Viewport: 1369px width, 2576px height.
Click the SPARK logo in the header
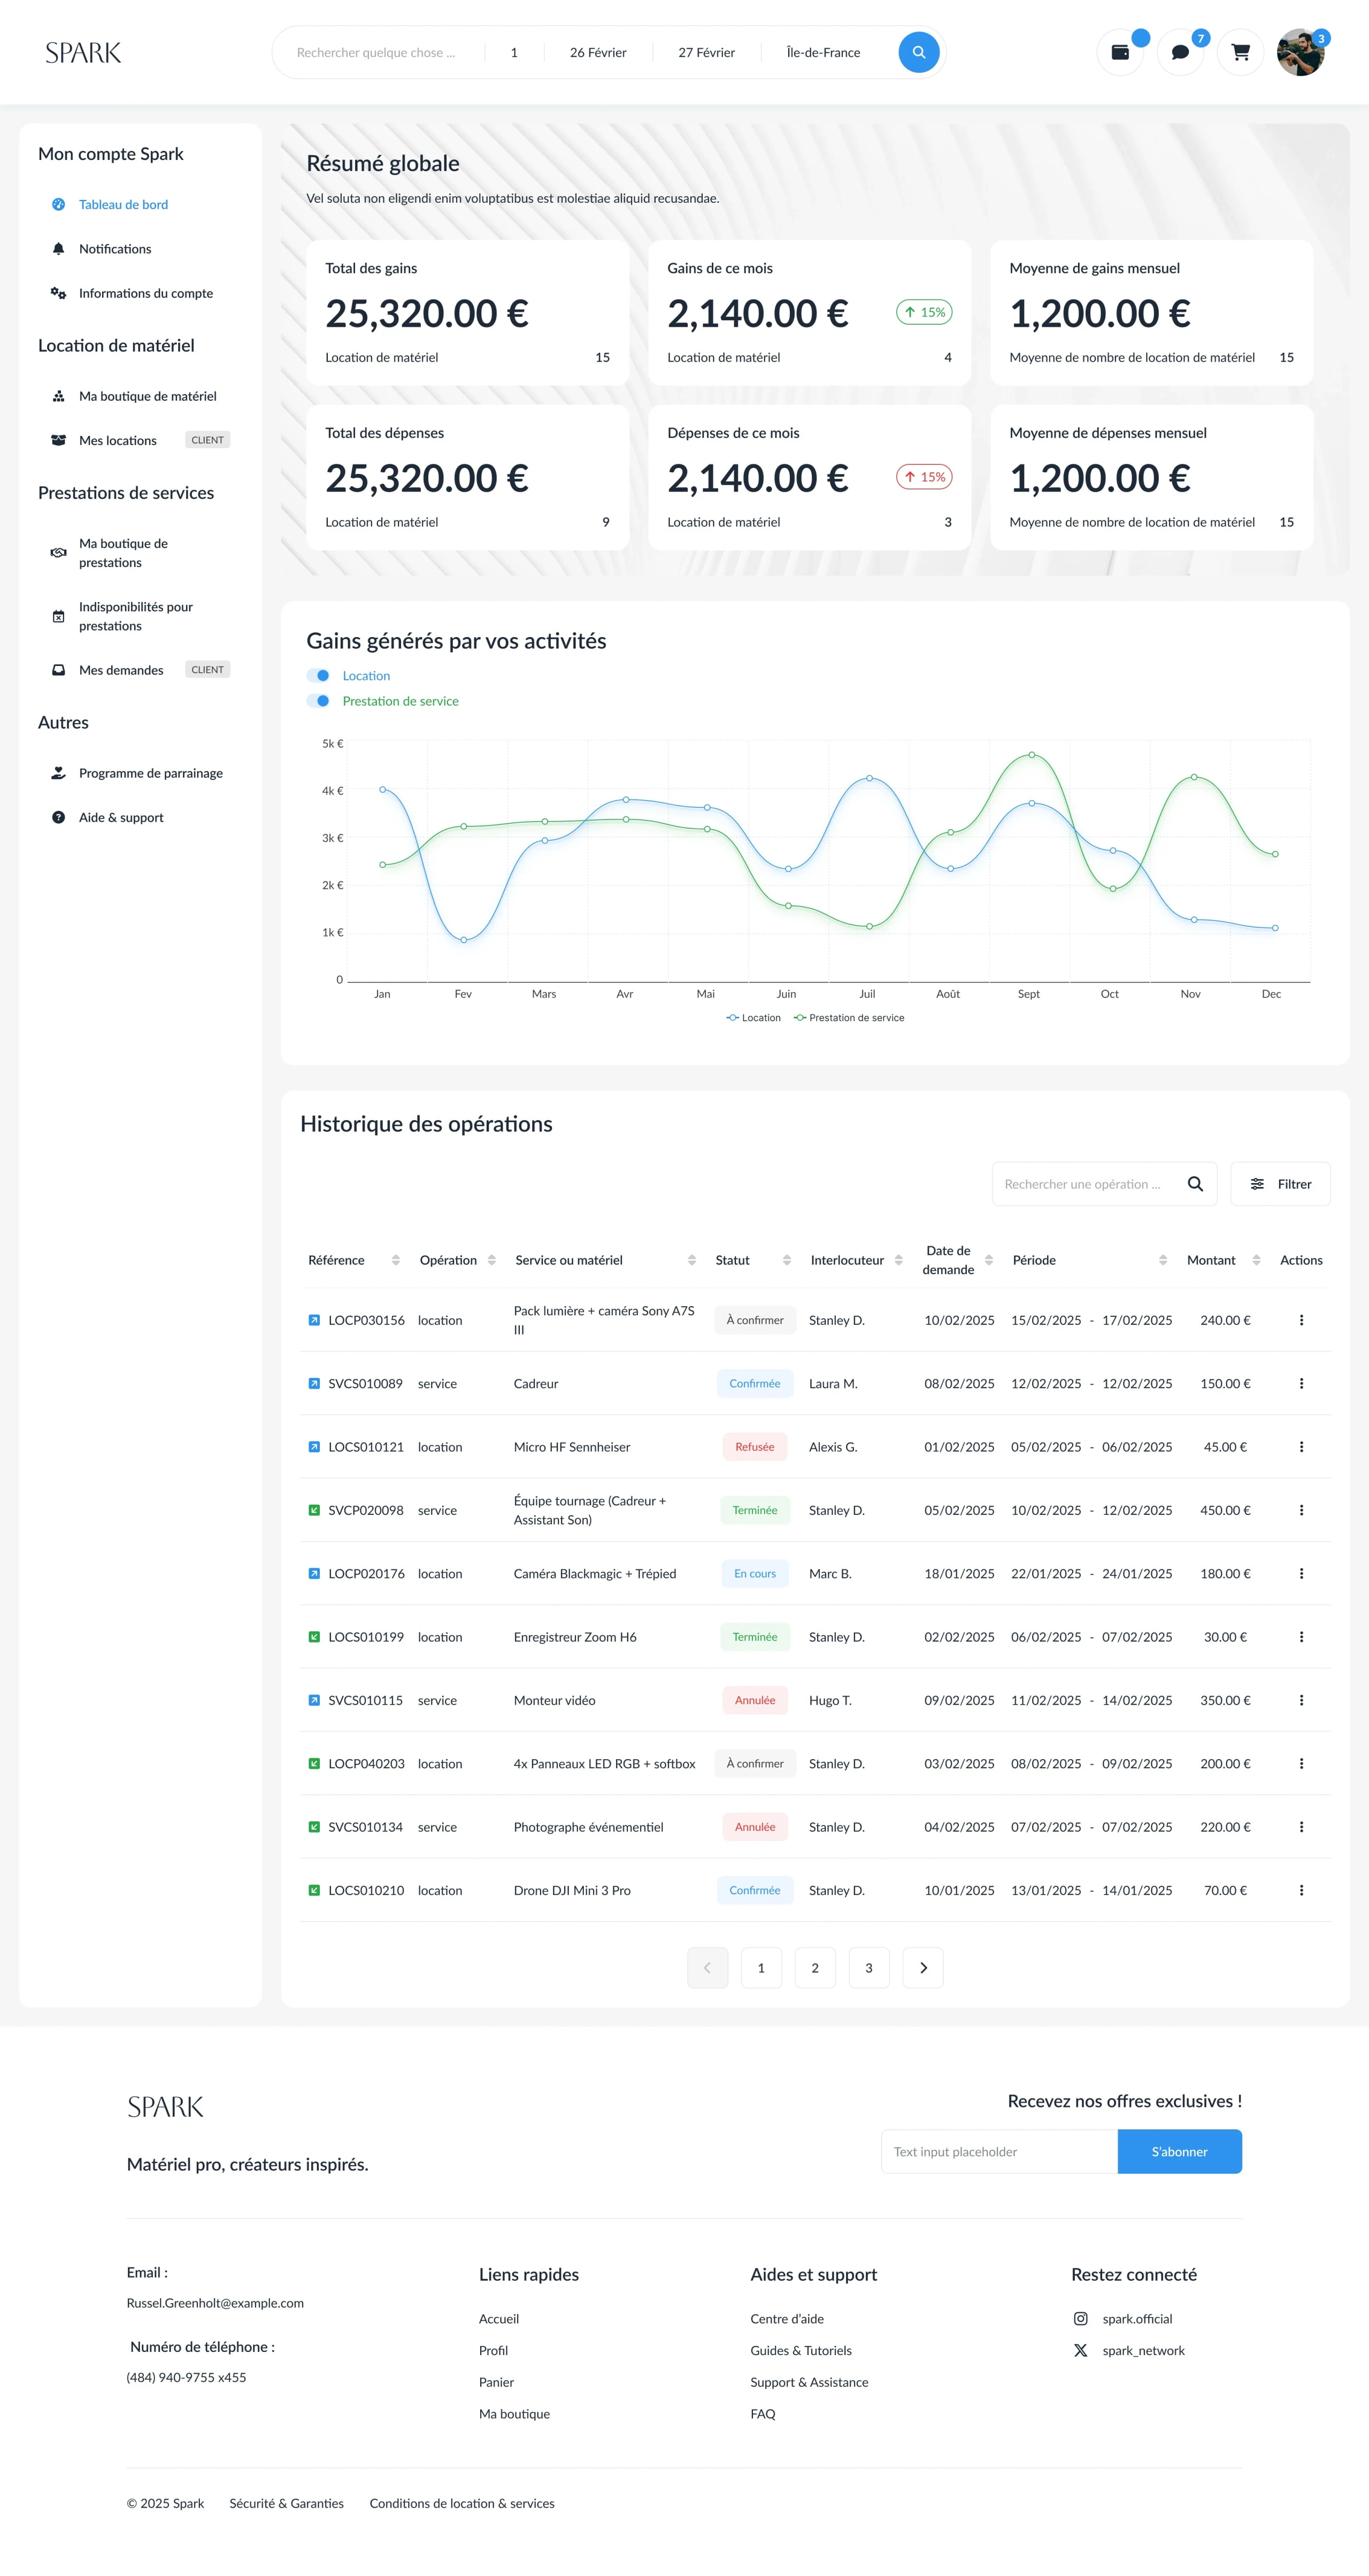(83, 52)
